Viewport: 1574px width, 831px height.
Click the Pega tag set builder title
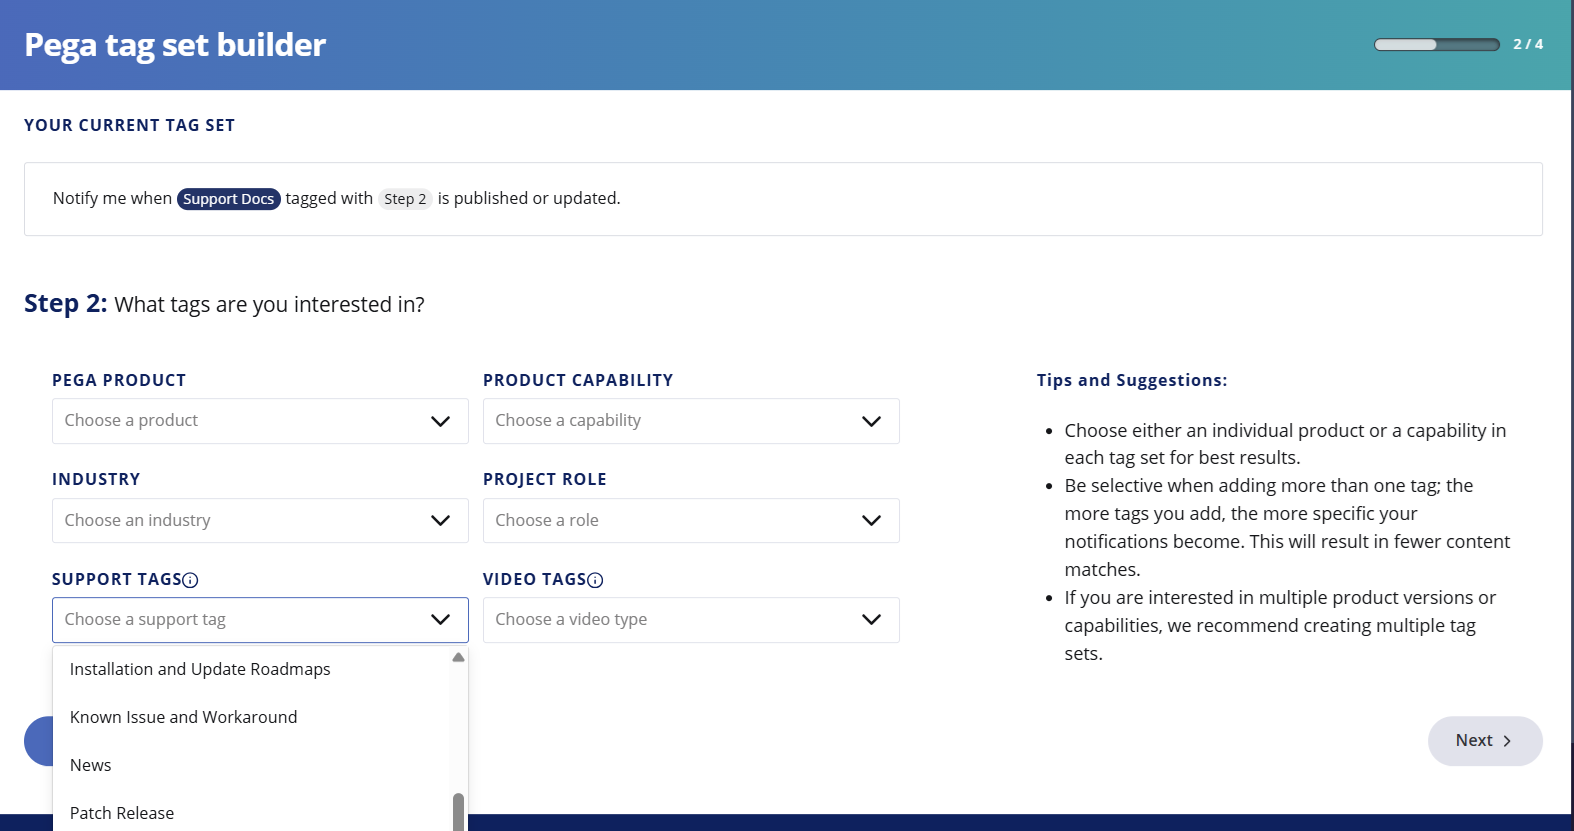(x=175, y=45)
